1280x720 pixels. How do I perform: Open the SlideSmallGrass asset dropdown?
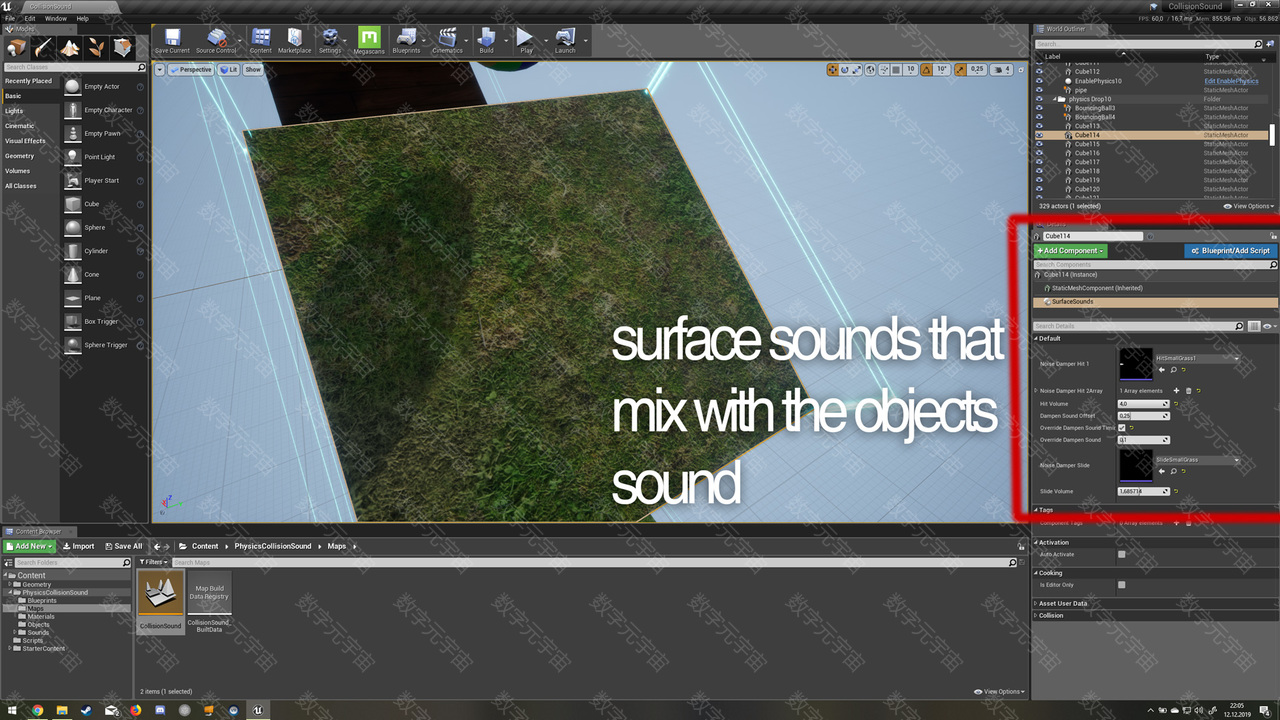pyautogui.click(x=1198, y=460)
